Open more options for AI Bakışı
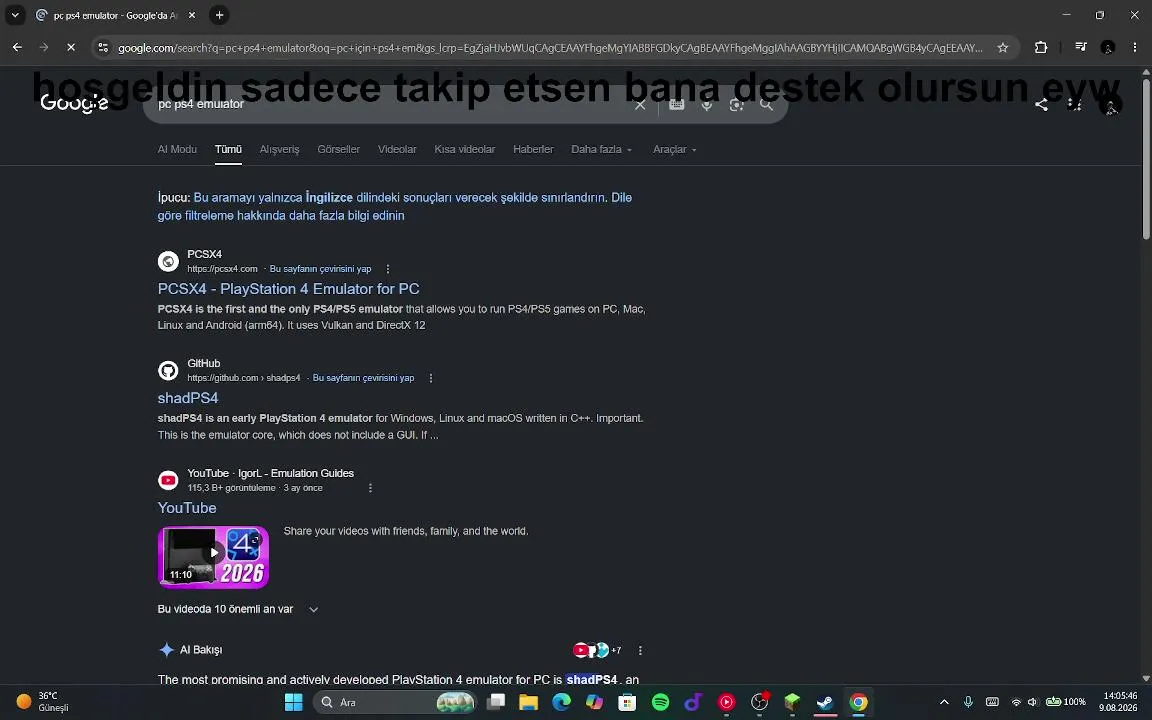 click(x=640, y=650)
